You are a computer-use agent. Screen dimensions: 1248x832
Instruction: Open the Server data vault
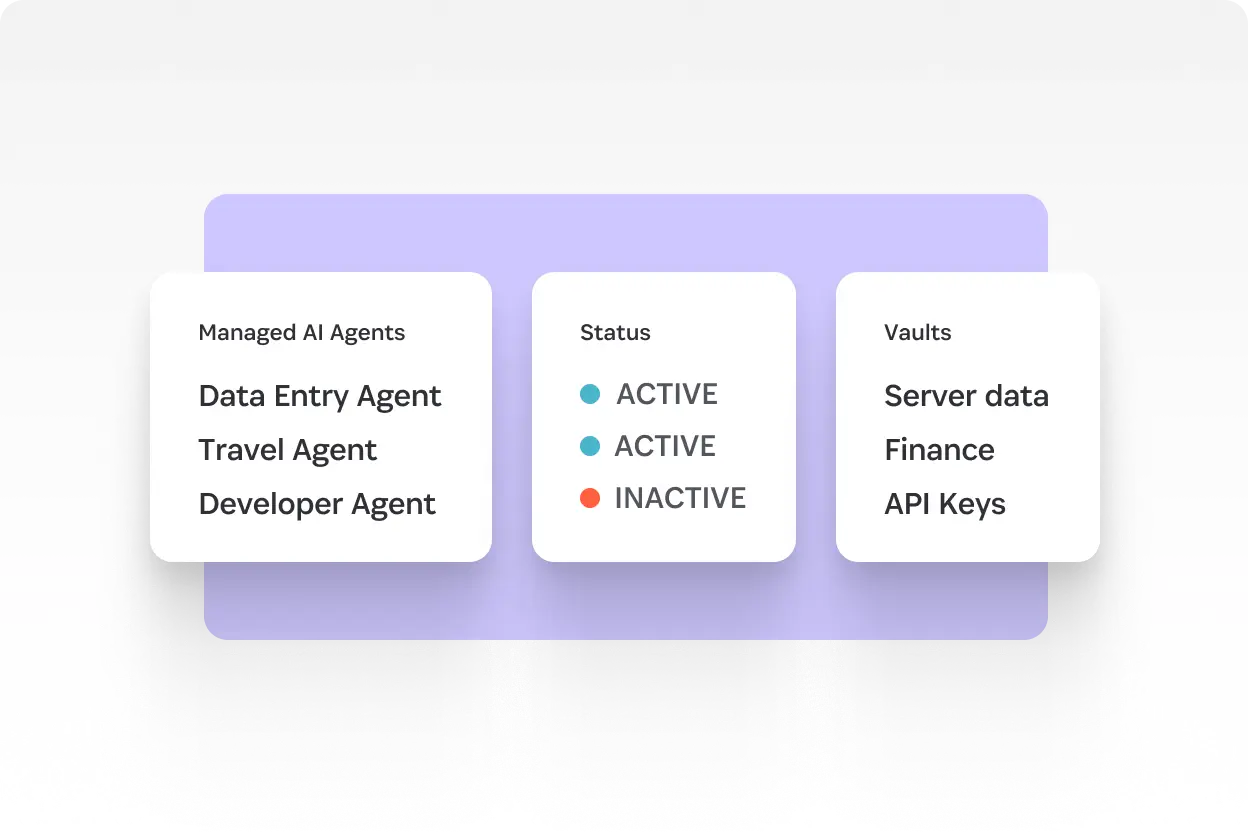(967, 396)
